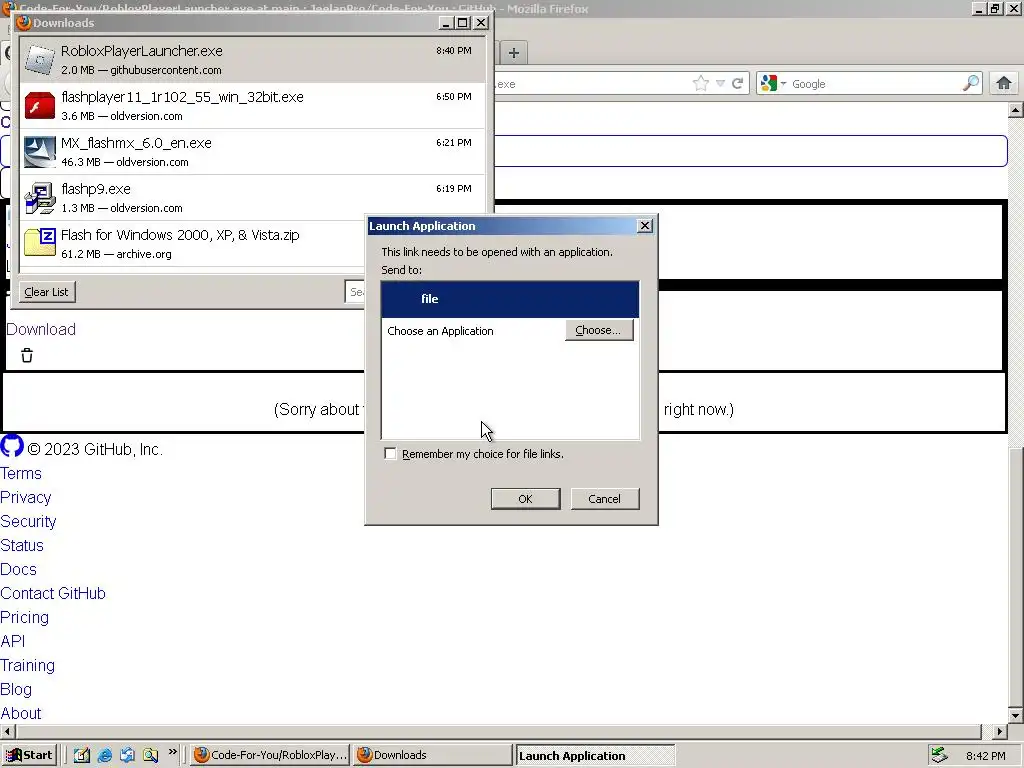Cancel the Launch Application dialog
Image resolution: width=1024 pixels, height=768 pixels.
click(605, 499)
